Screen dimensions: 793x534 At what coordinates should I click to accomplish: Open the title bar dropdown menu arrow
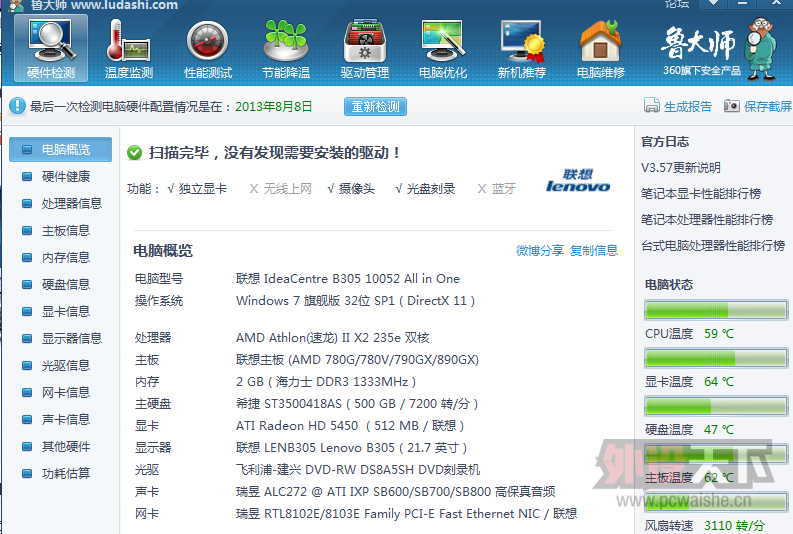[713, 3]
